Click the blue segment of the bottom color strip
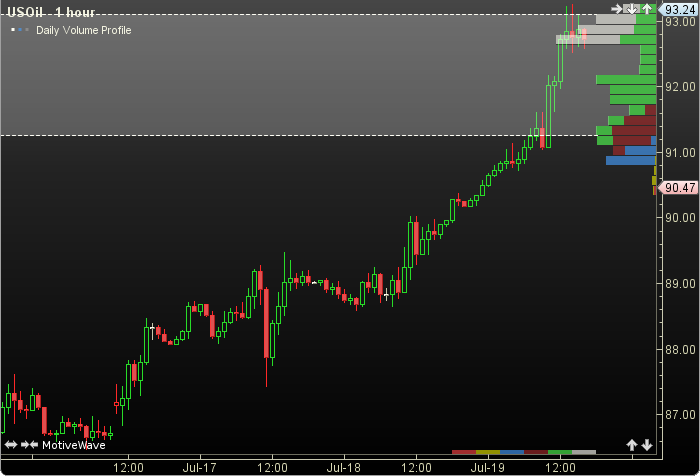This screenshot has width=700, height=476. [512, 452]
